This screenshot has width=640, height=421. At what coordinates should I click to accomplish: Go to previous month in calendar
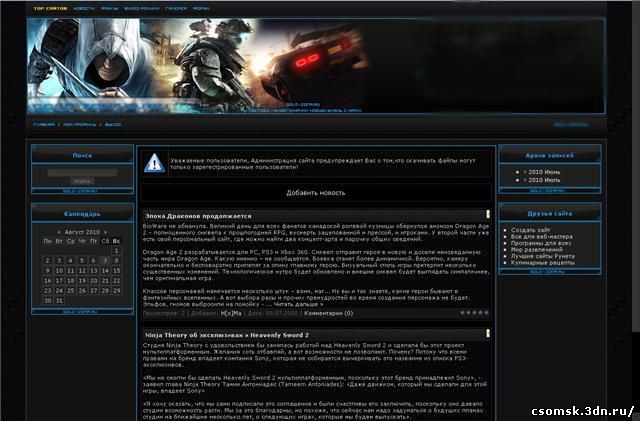[59, 232]
